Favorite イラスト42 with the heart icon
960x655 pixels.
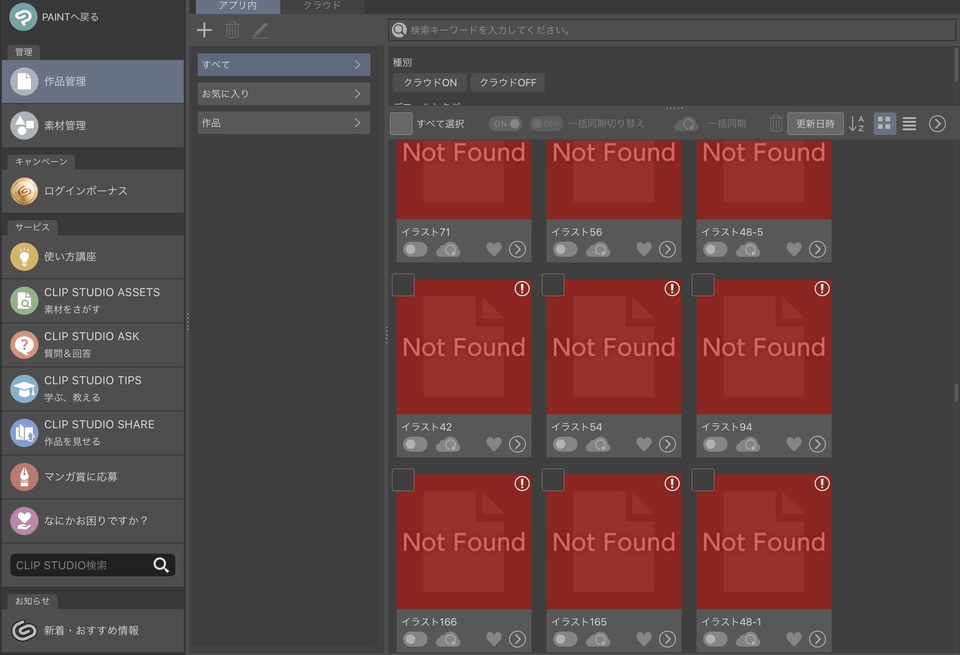point(493,444)
